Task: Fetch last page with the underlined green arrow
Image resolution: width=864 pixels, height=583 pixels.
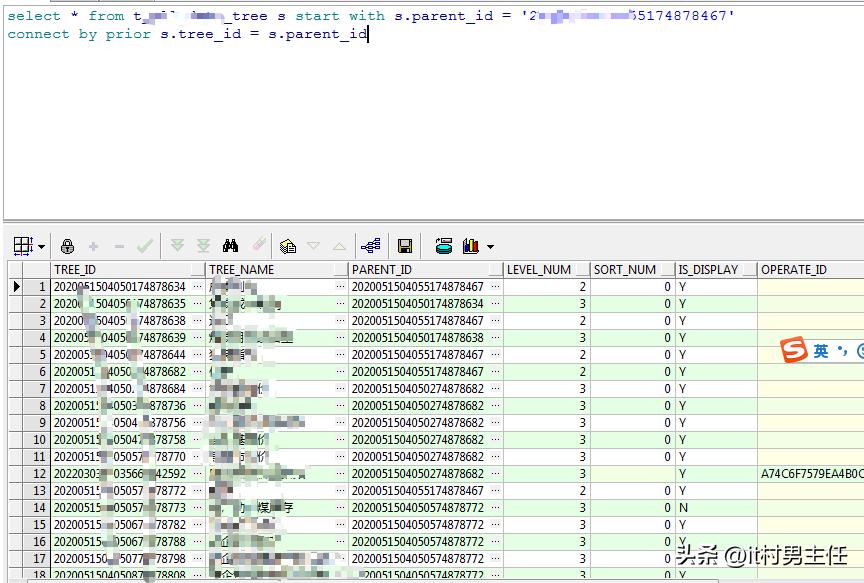Action: [x=204, y=246]
